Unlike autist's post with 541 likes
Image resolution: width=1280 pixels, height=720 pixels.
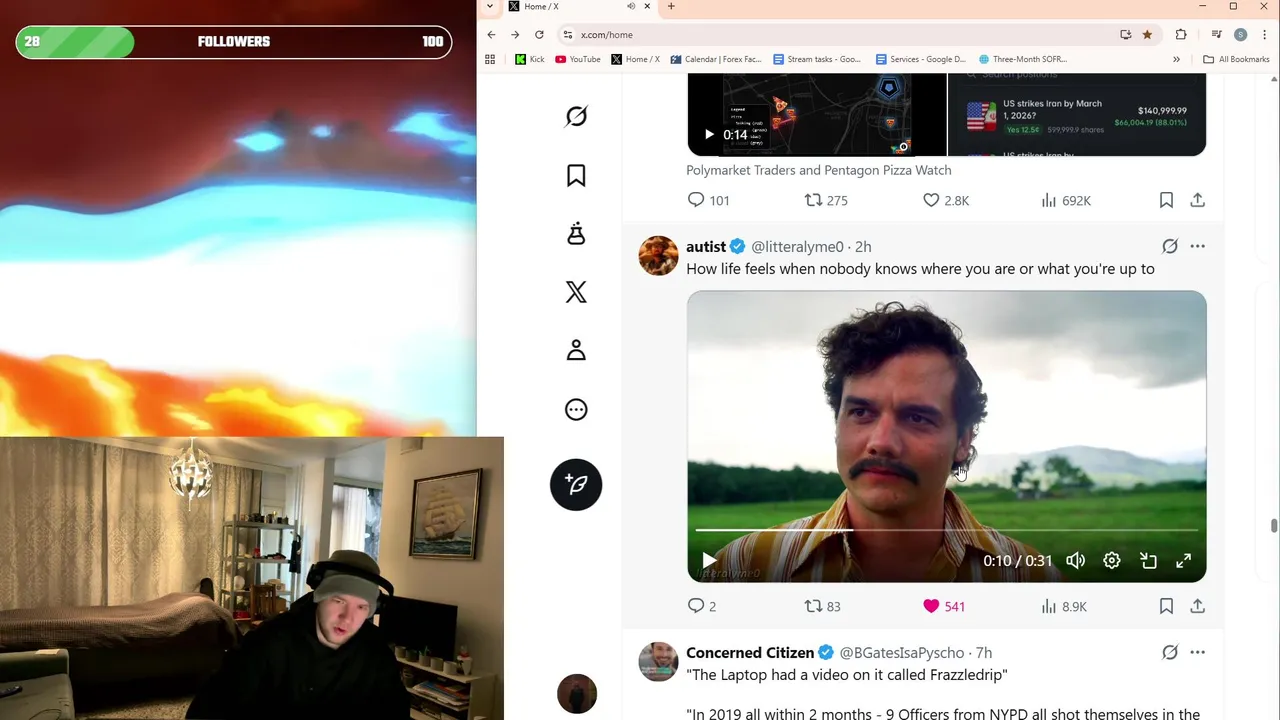(943, 606)
